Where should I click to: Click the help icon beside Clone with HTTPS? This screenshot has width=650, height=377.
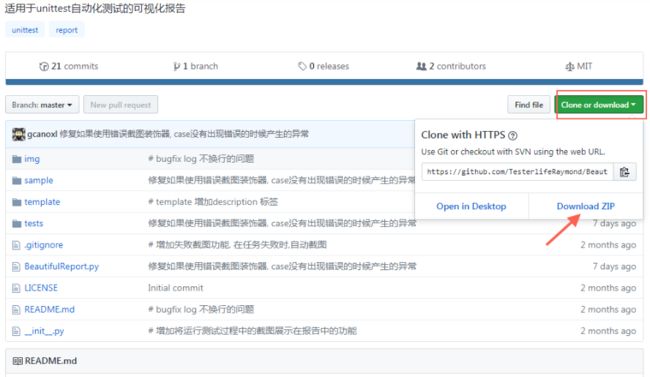click(x=513, y=135)
